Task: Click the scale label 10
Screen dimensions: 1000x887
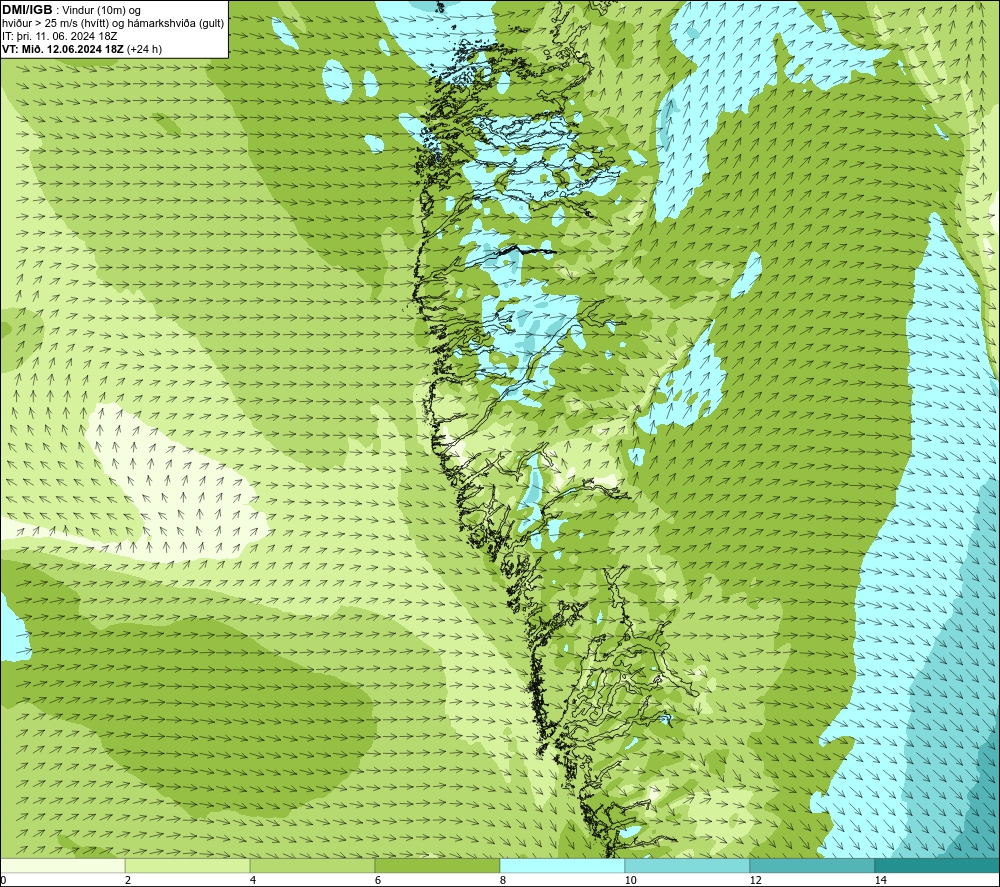Action: pos(631,880)
